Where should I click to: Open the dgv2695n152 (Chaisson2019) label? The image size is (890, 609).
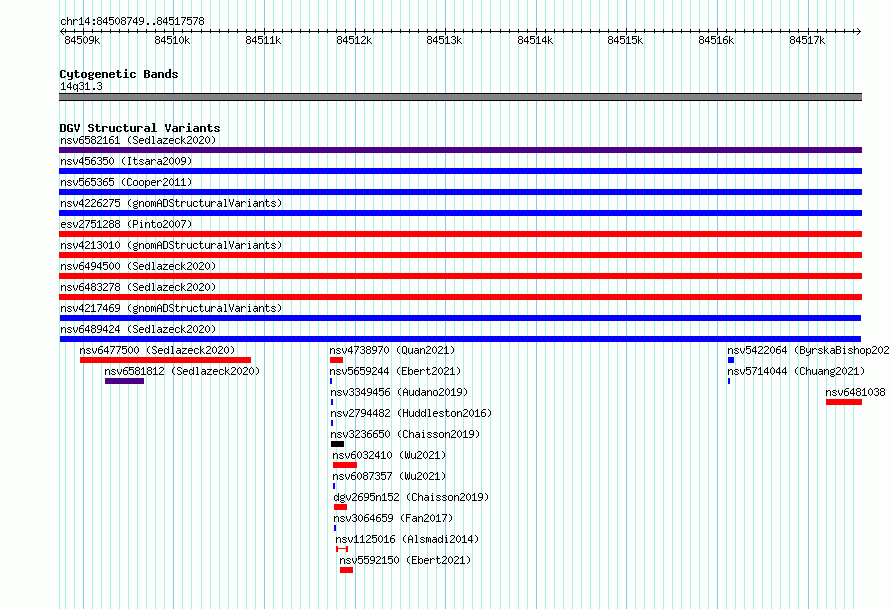411,497
